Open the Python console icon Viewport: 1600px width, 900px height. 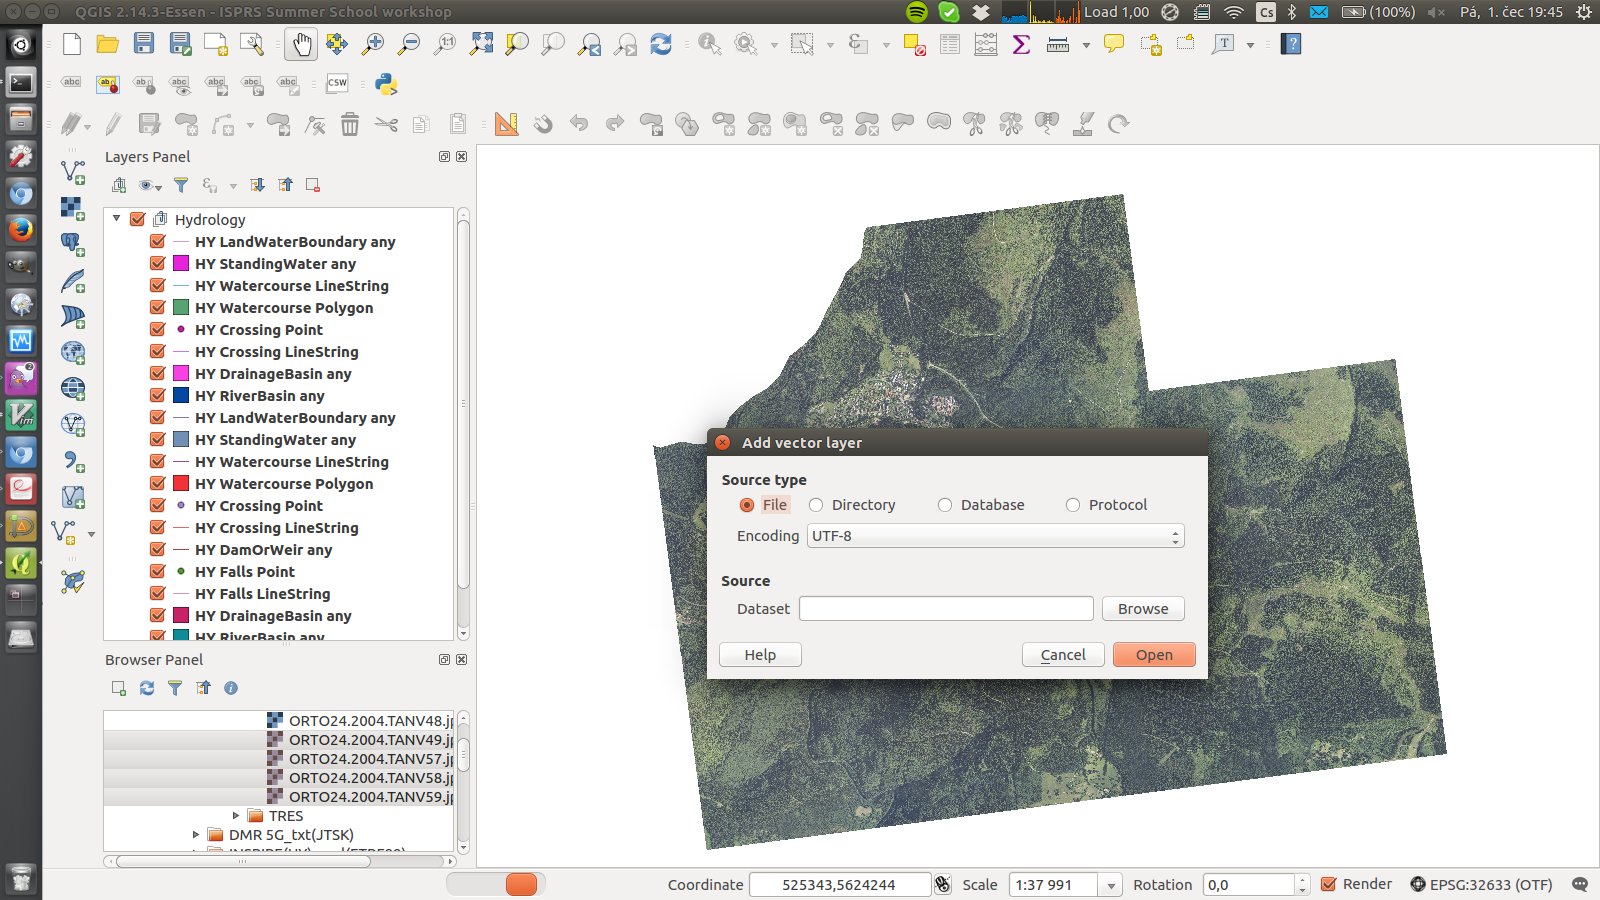tap(387, 84)
